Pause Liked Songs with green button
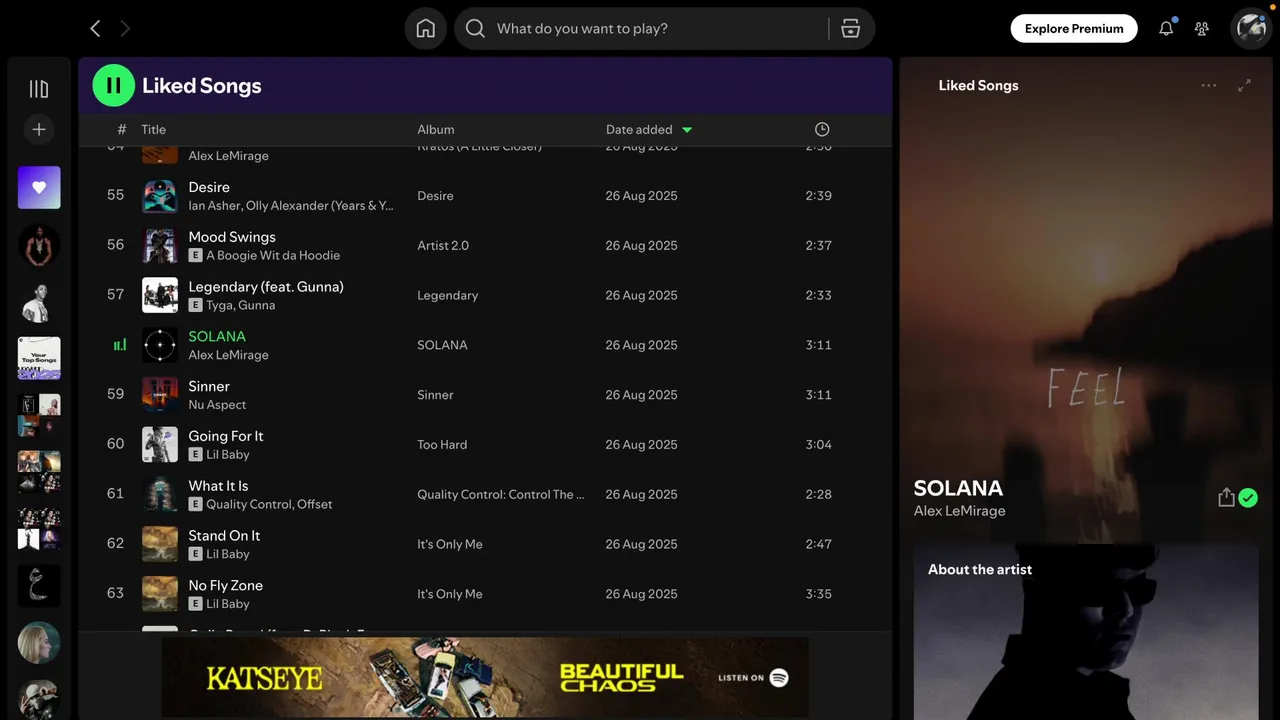 coord(113,85)
